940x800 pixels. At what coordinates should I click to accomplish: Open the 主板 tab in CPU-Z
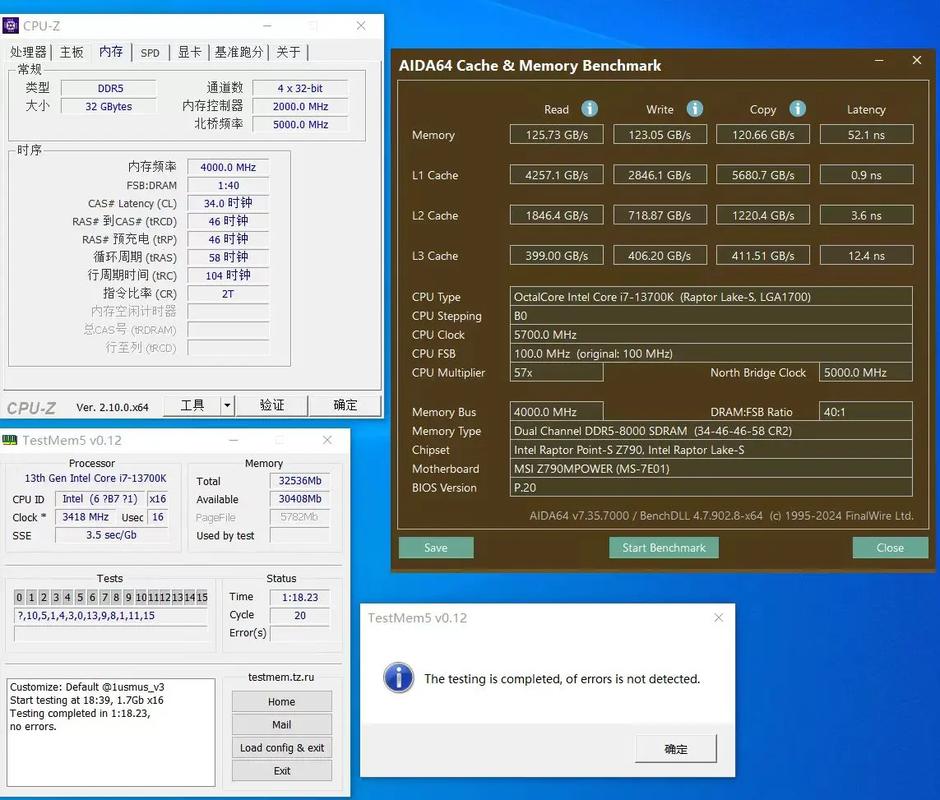point(71,52)
